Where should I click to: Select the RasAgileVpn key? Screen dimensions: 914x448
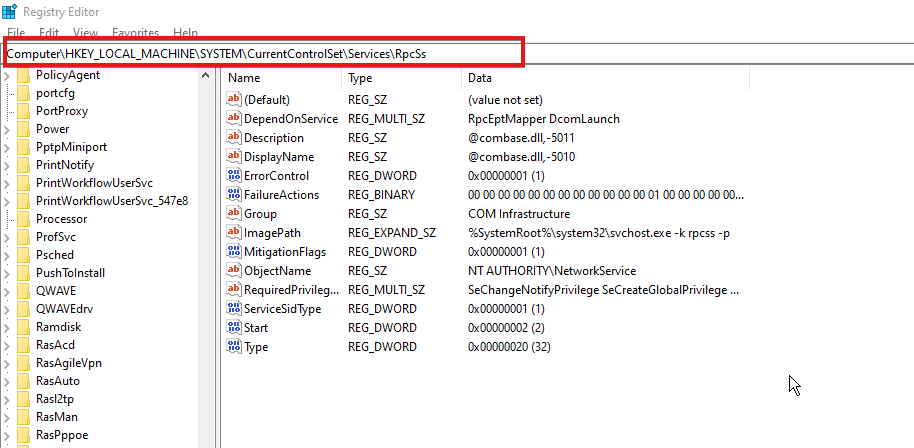[x=69, y=363]
